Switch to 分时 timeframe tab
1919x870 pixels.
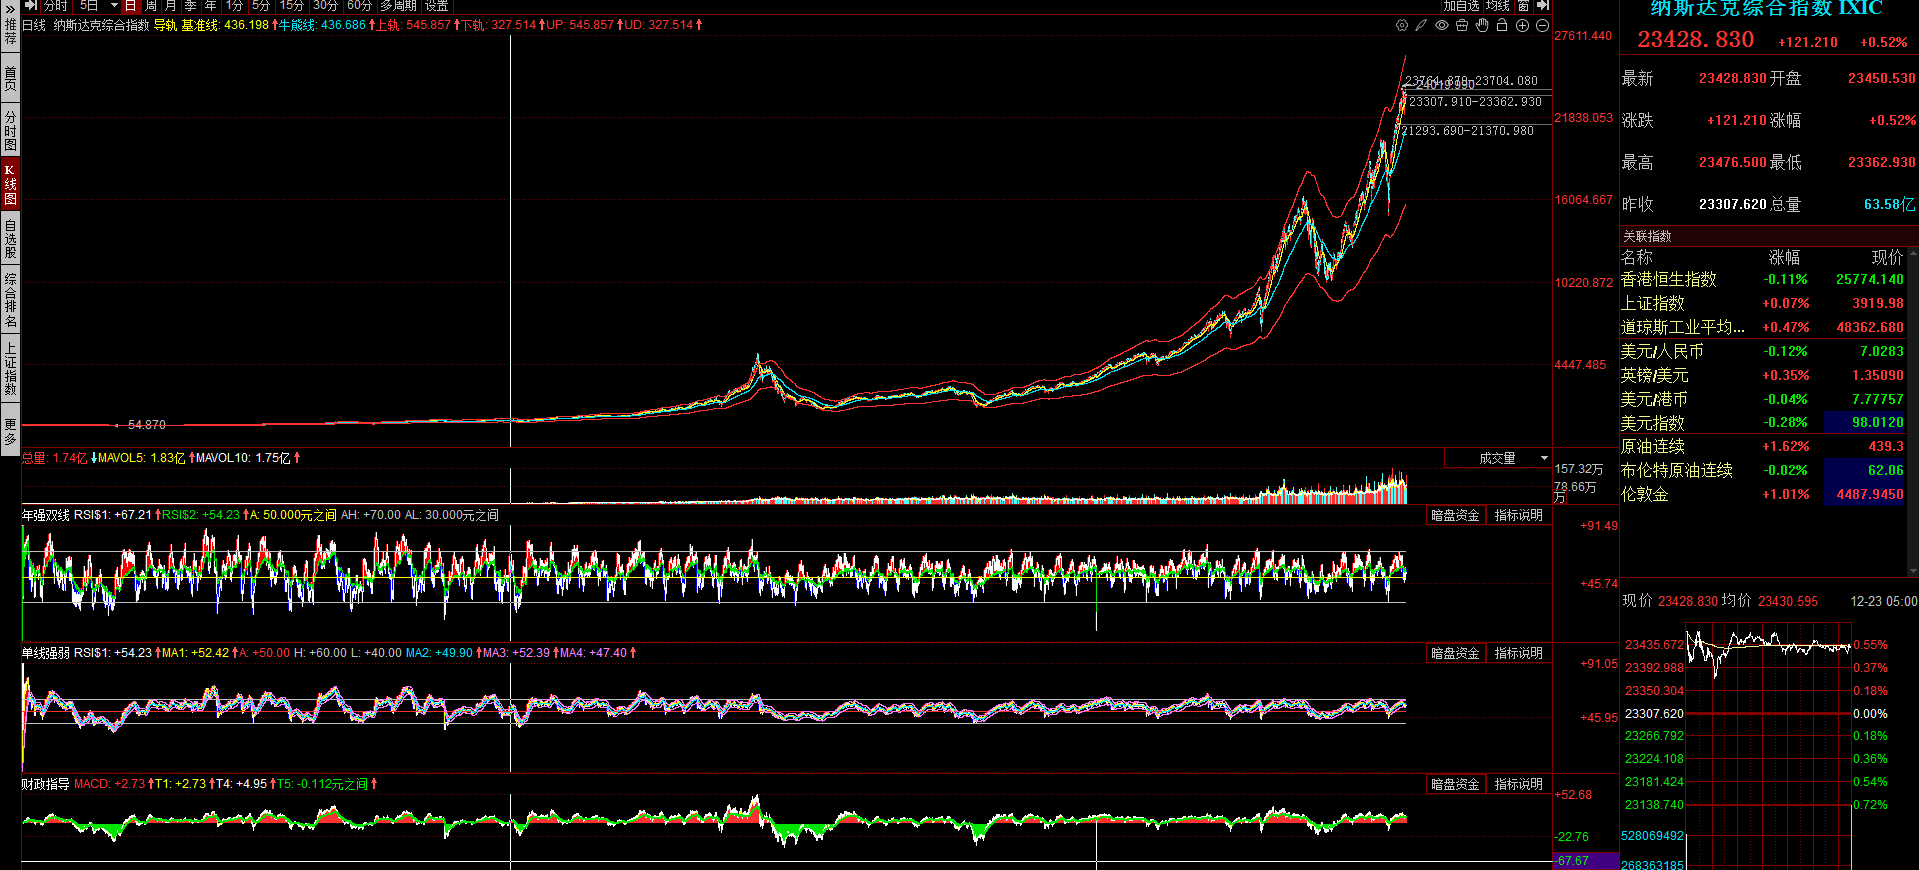(56, 6)
